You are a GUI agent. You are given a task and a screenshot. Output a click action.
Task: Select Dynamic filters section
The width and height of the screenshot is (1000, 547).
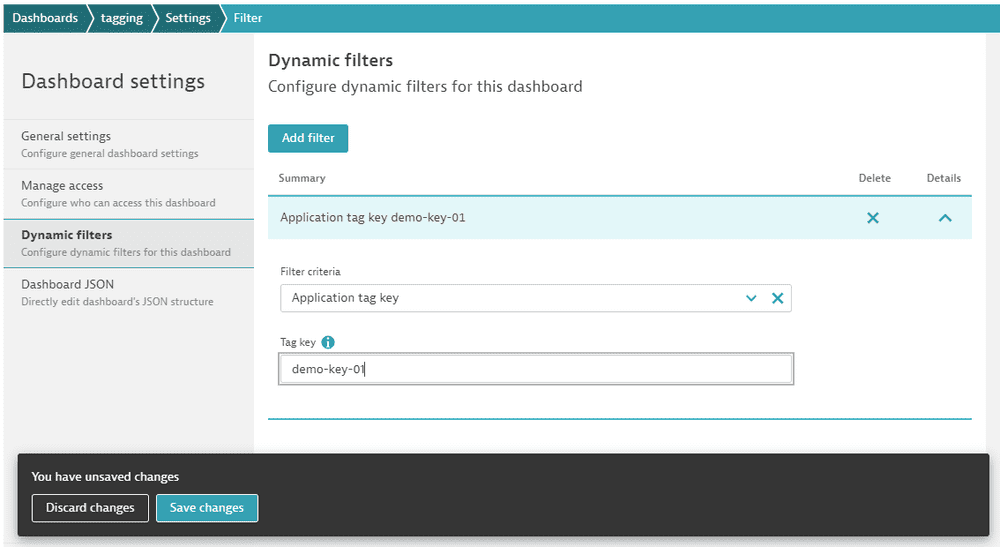[x=129, y=244]
